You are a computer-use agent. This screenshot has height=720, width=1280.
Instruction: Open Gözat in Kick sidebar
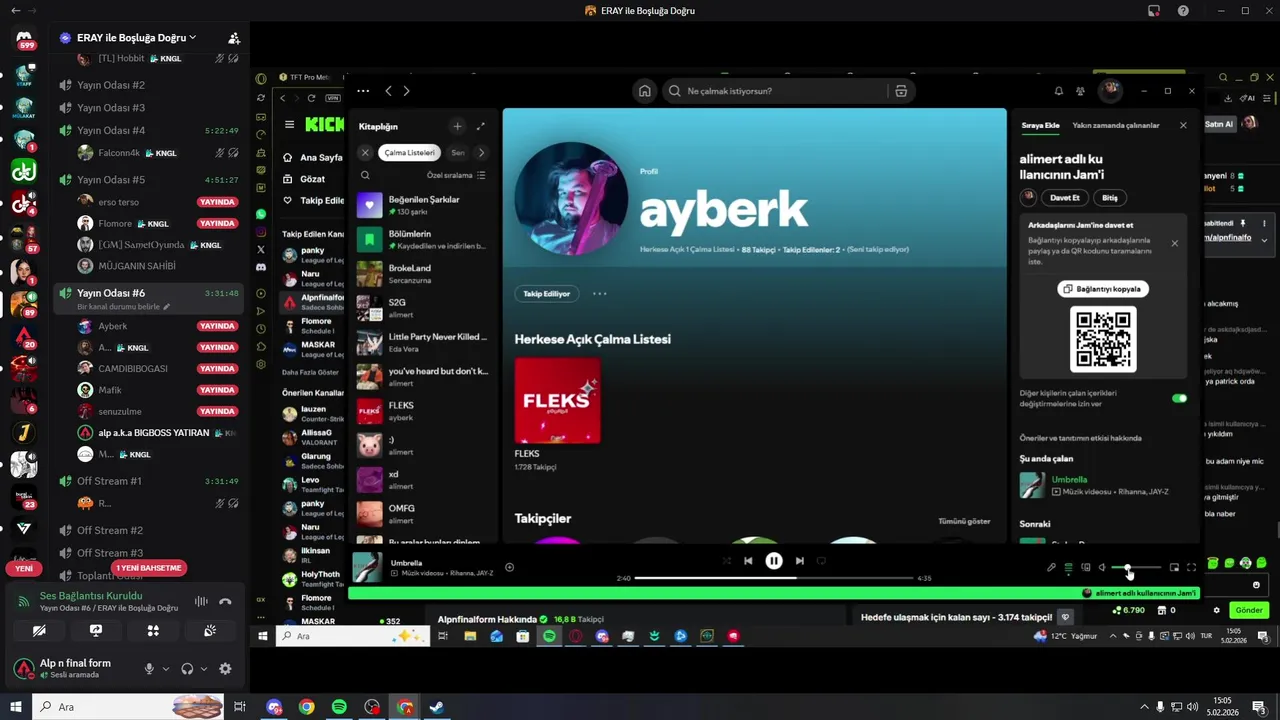[304, 179]
